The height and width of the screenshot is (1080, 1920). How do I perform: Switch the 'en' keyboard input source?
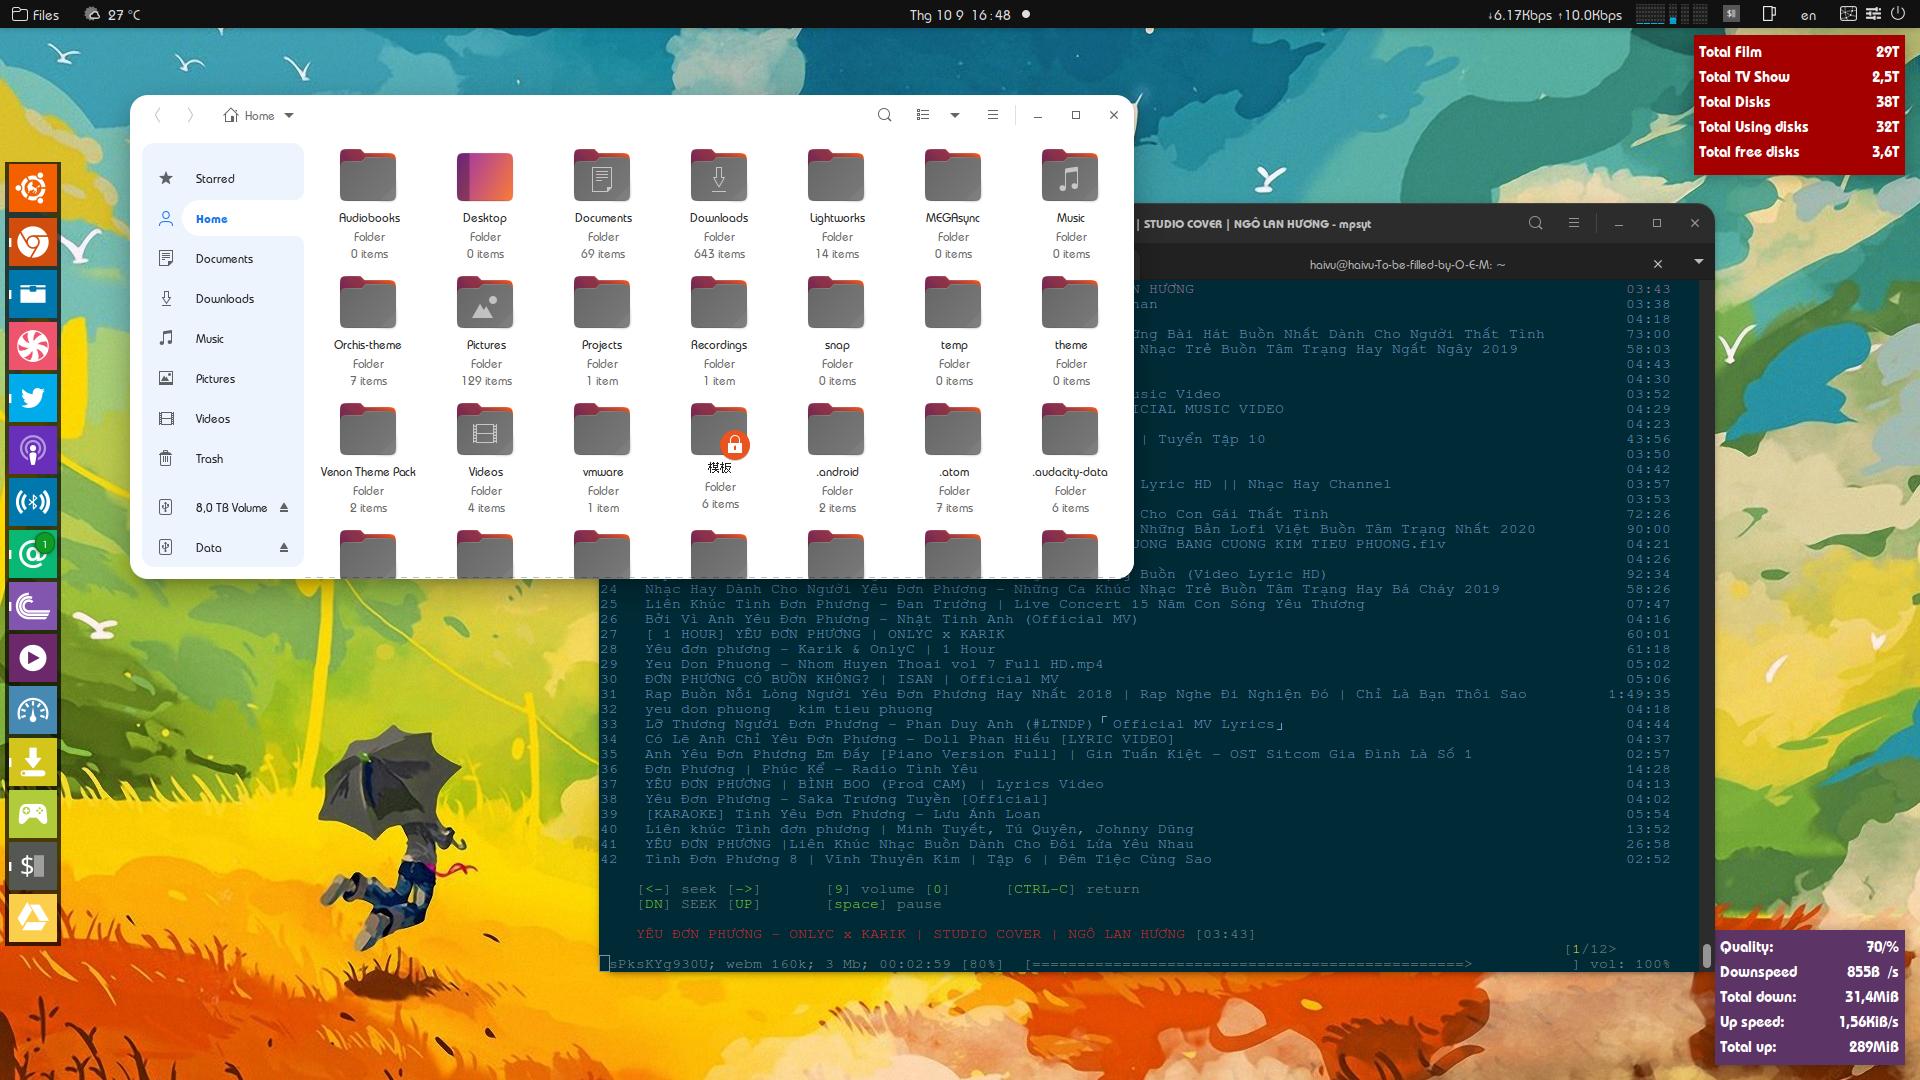[x=1808, y=15]
